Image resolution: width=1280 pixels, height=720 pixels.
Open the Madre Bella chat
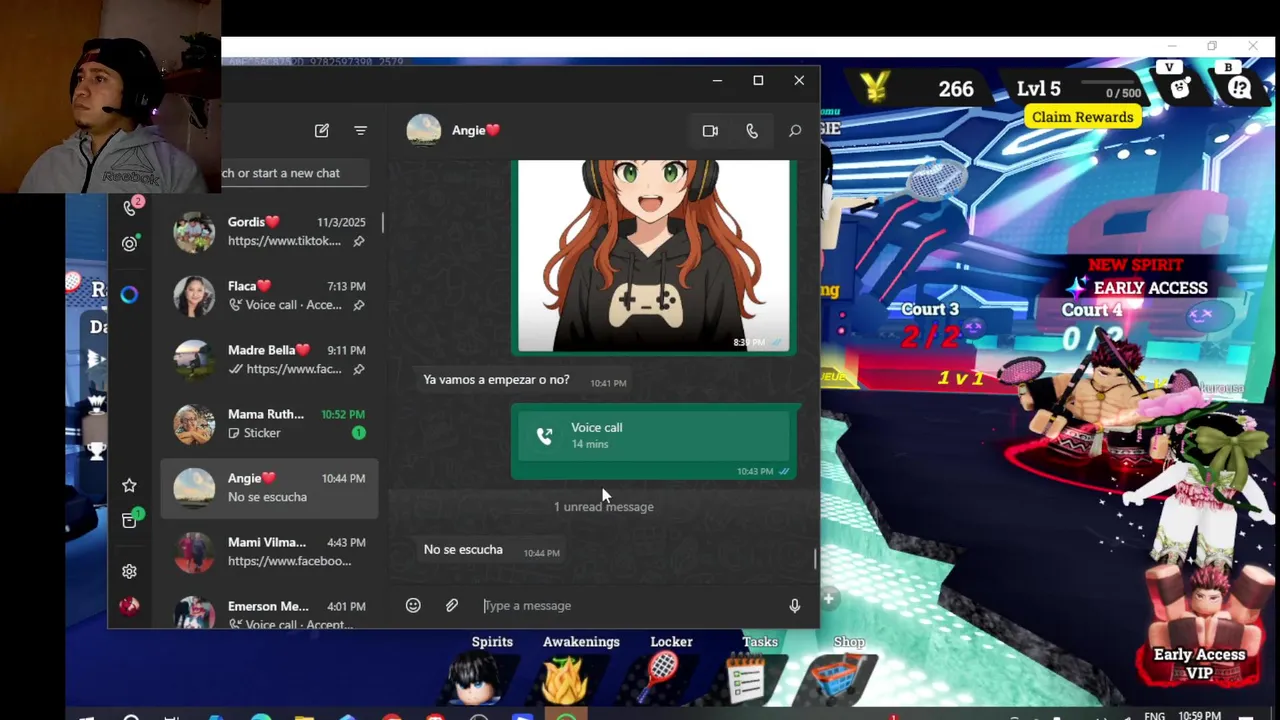[269, 359]
